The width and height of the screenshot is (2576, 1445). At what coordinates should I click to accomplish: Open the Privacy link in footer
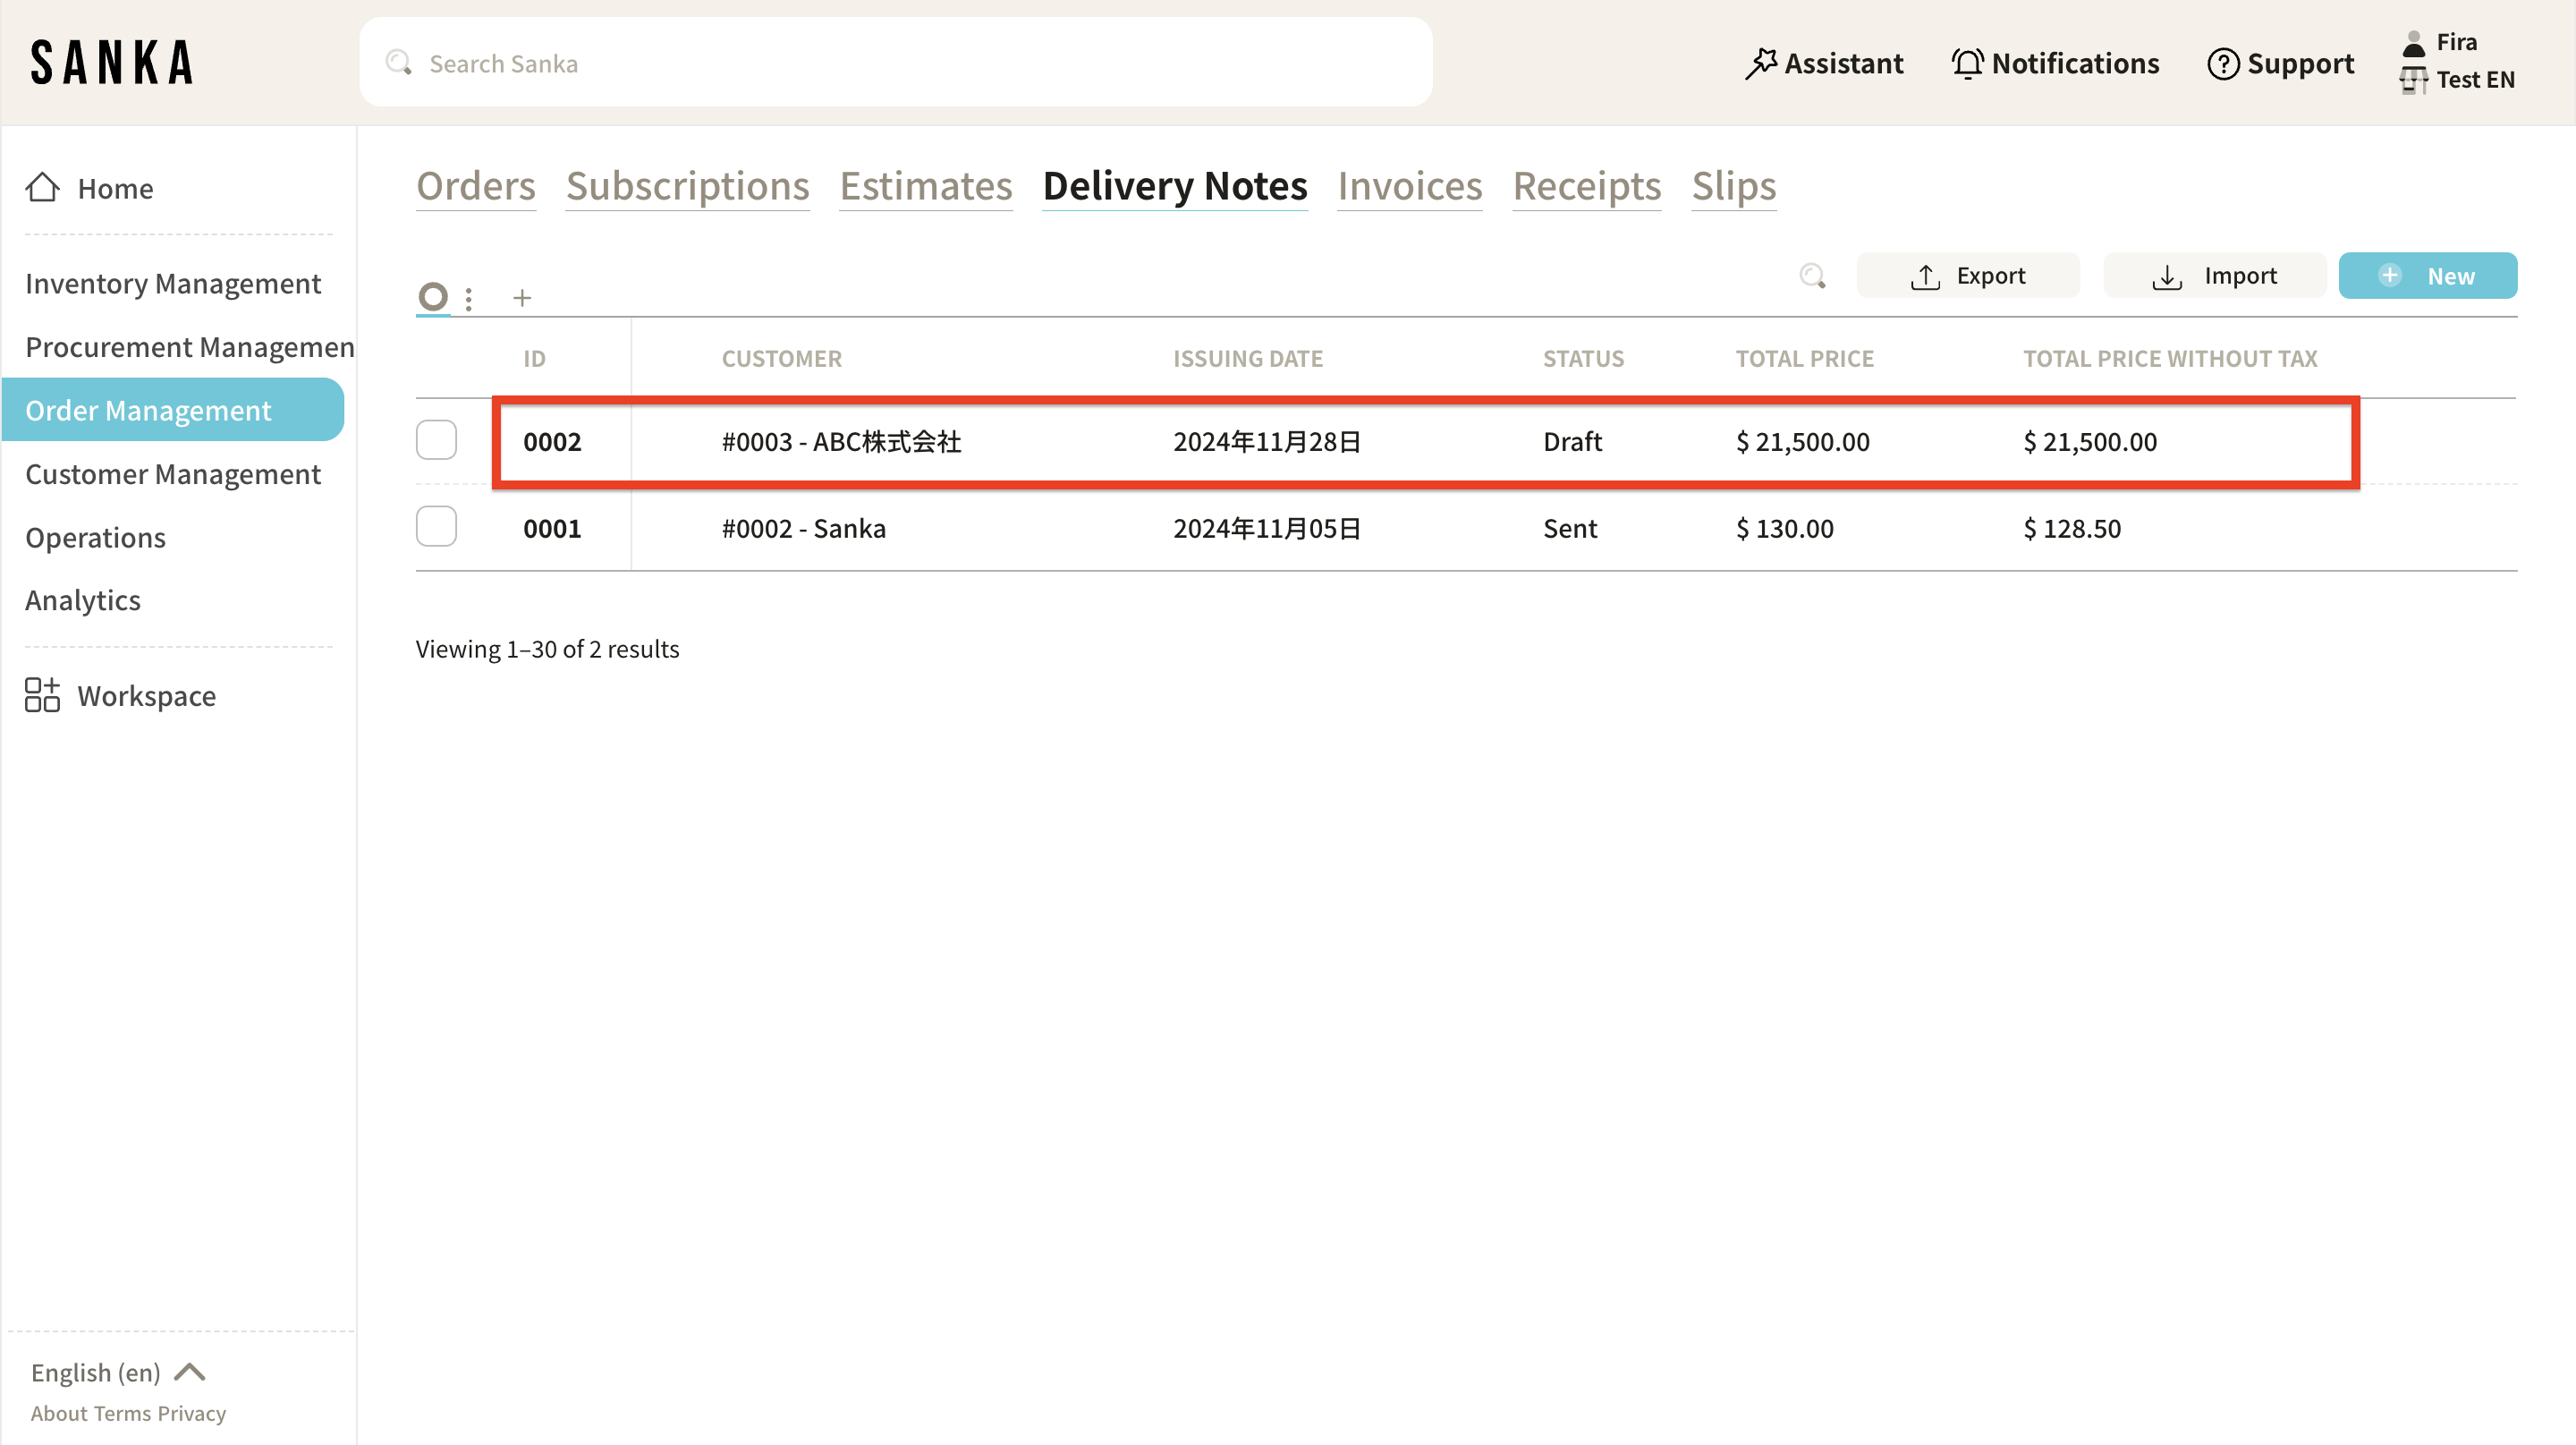click(x=191, y=1413)
